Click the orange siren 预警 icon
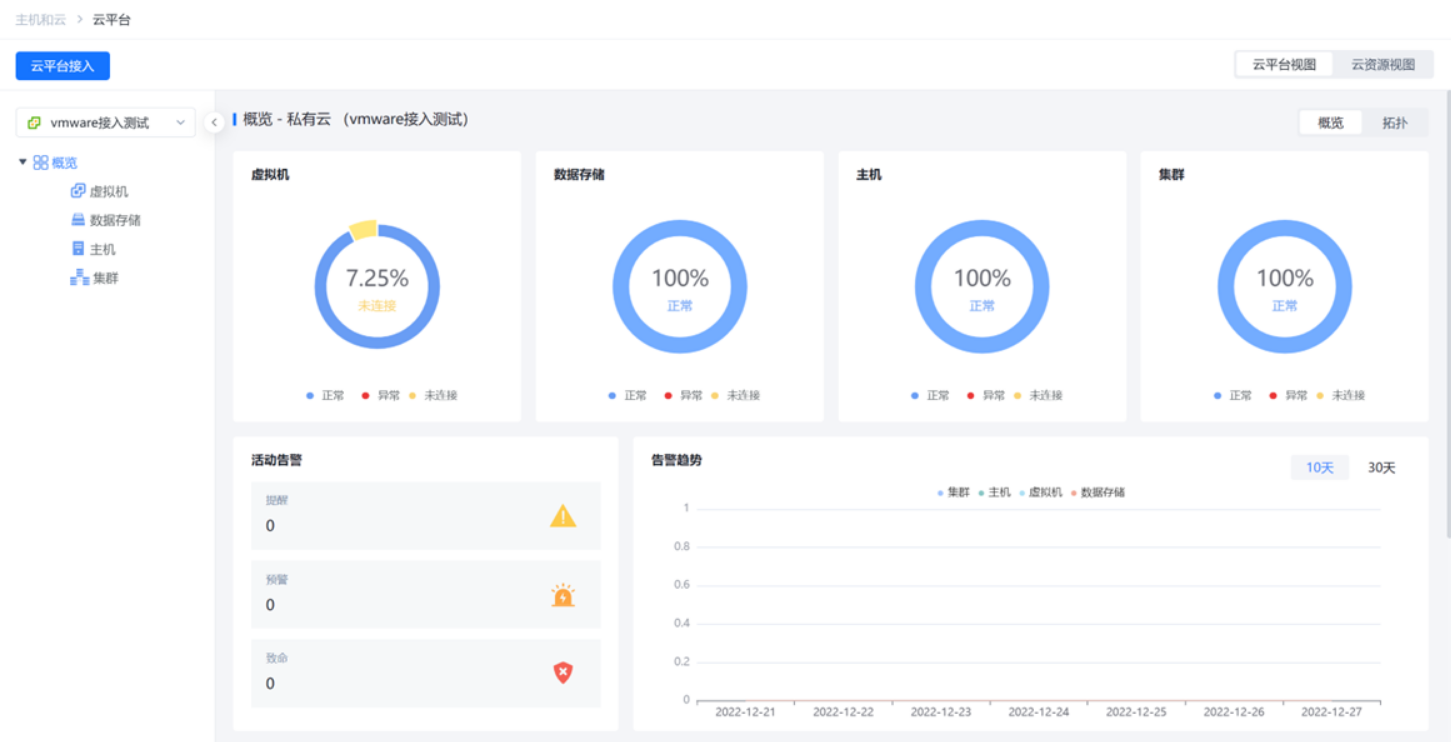 point(563,595)
